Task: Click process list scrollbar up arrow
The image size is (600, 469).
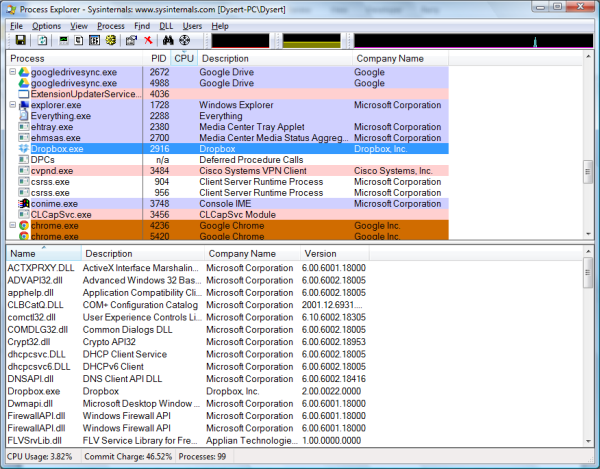Action: 588,57
